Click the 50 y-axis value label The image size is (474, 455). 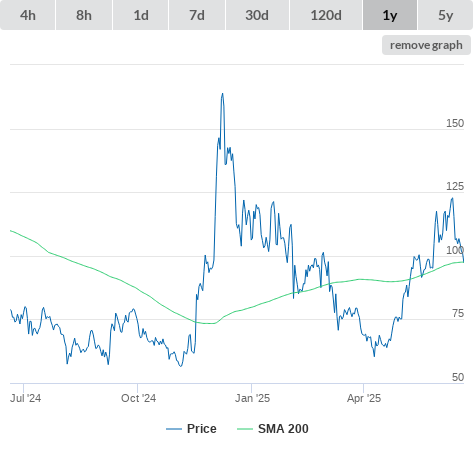(x=458, y=377)
